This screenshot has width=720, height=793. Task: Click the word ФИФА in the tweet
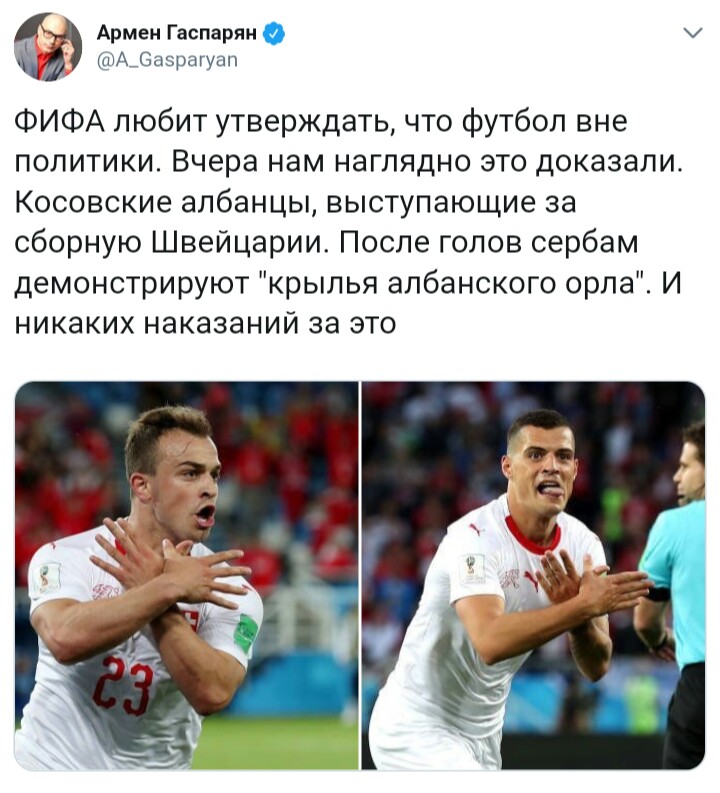pos(60,121)
